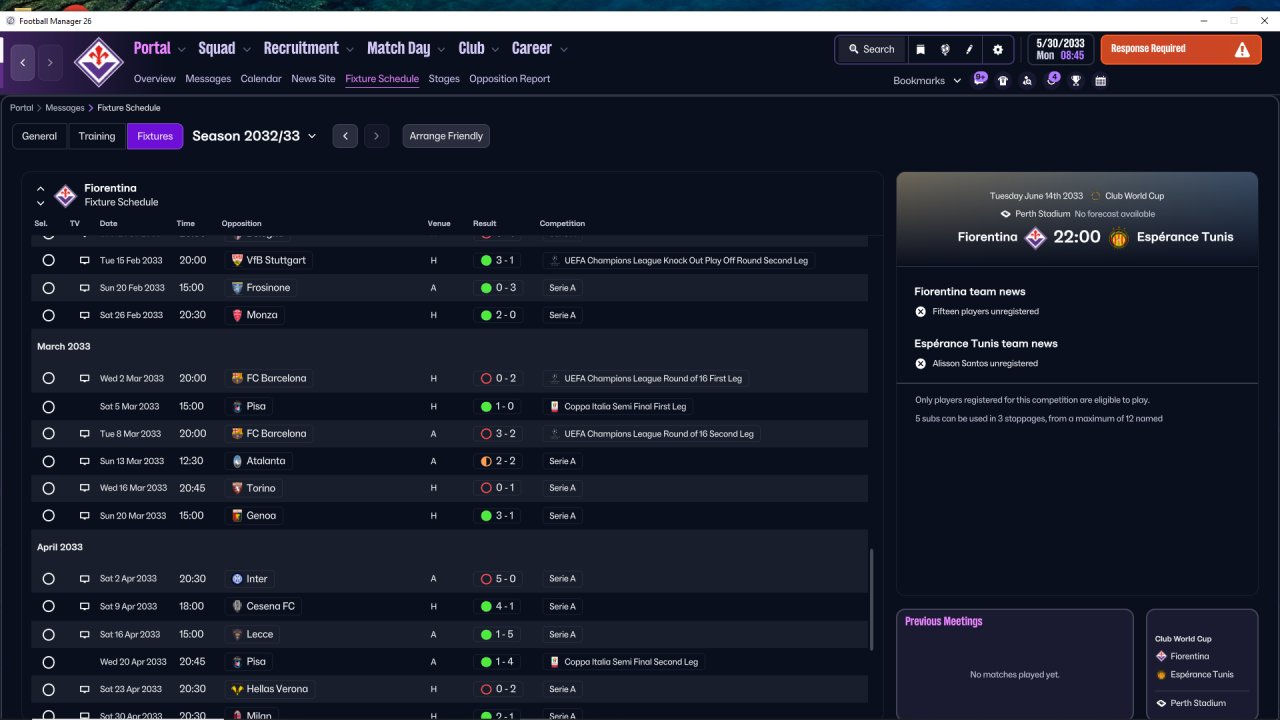Image resolution: width=1280 pixels, height=720 pixels.
Task: Click TV icon for Atalanta fixture
Action: tap(85, 461)
